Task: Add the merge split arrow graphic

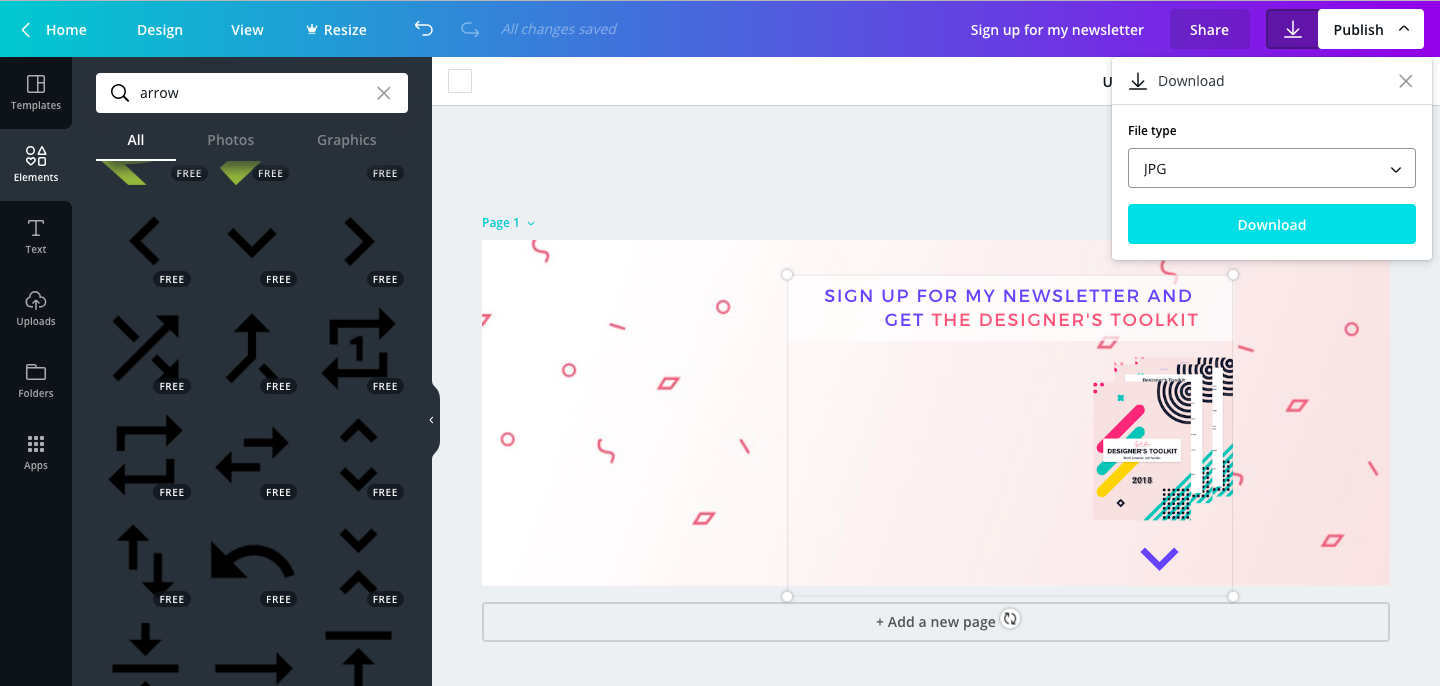Action: coord(251,347)
